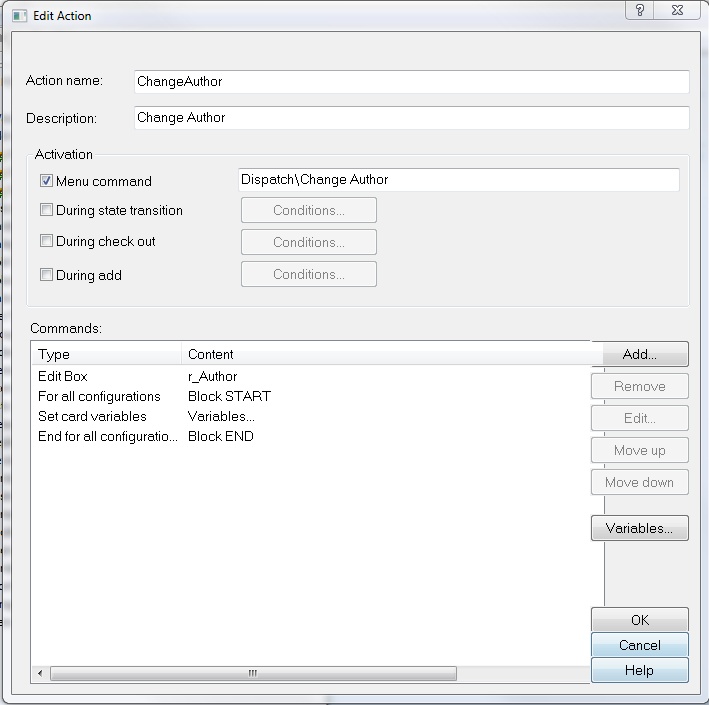Uncheck the Menu command checkbox

point(46,181)
